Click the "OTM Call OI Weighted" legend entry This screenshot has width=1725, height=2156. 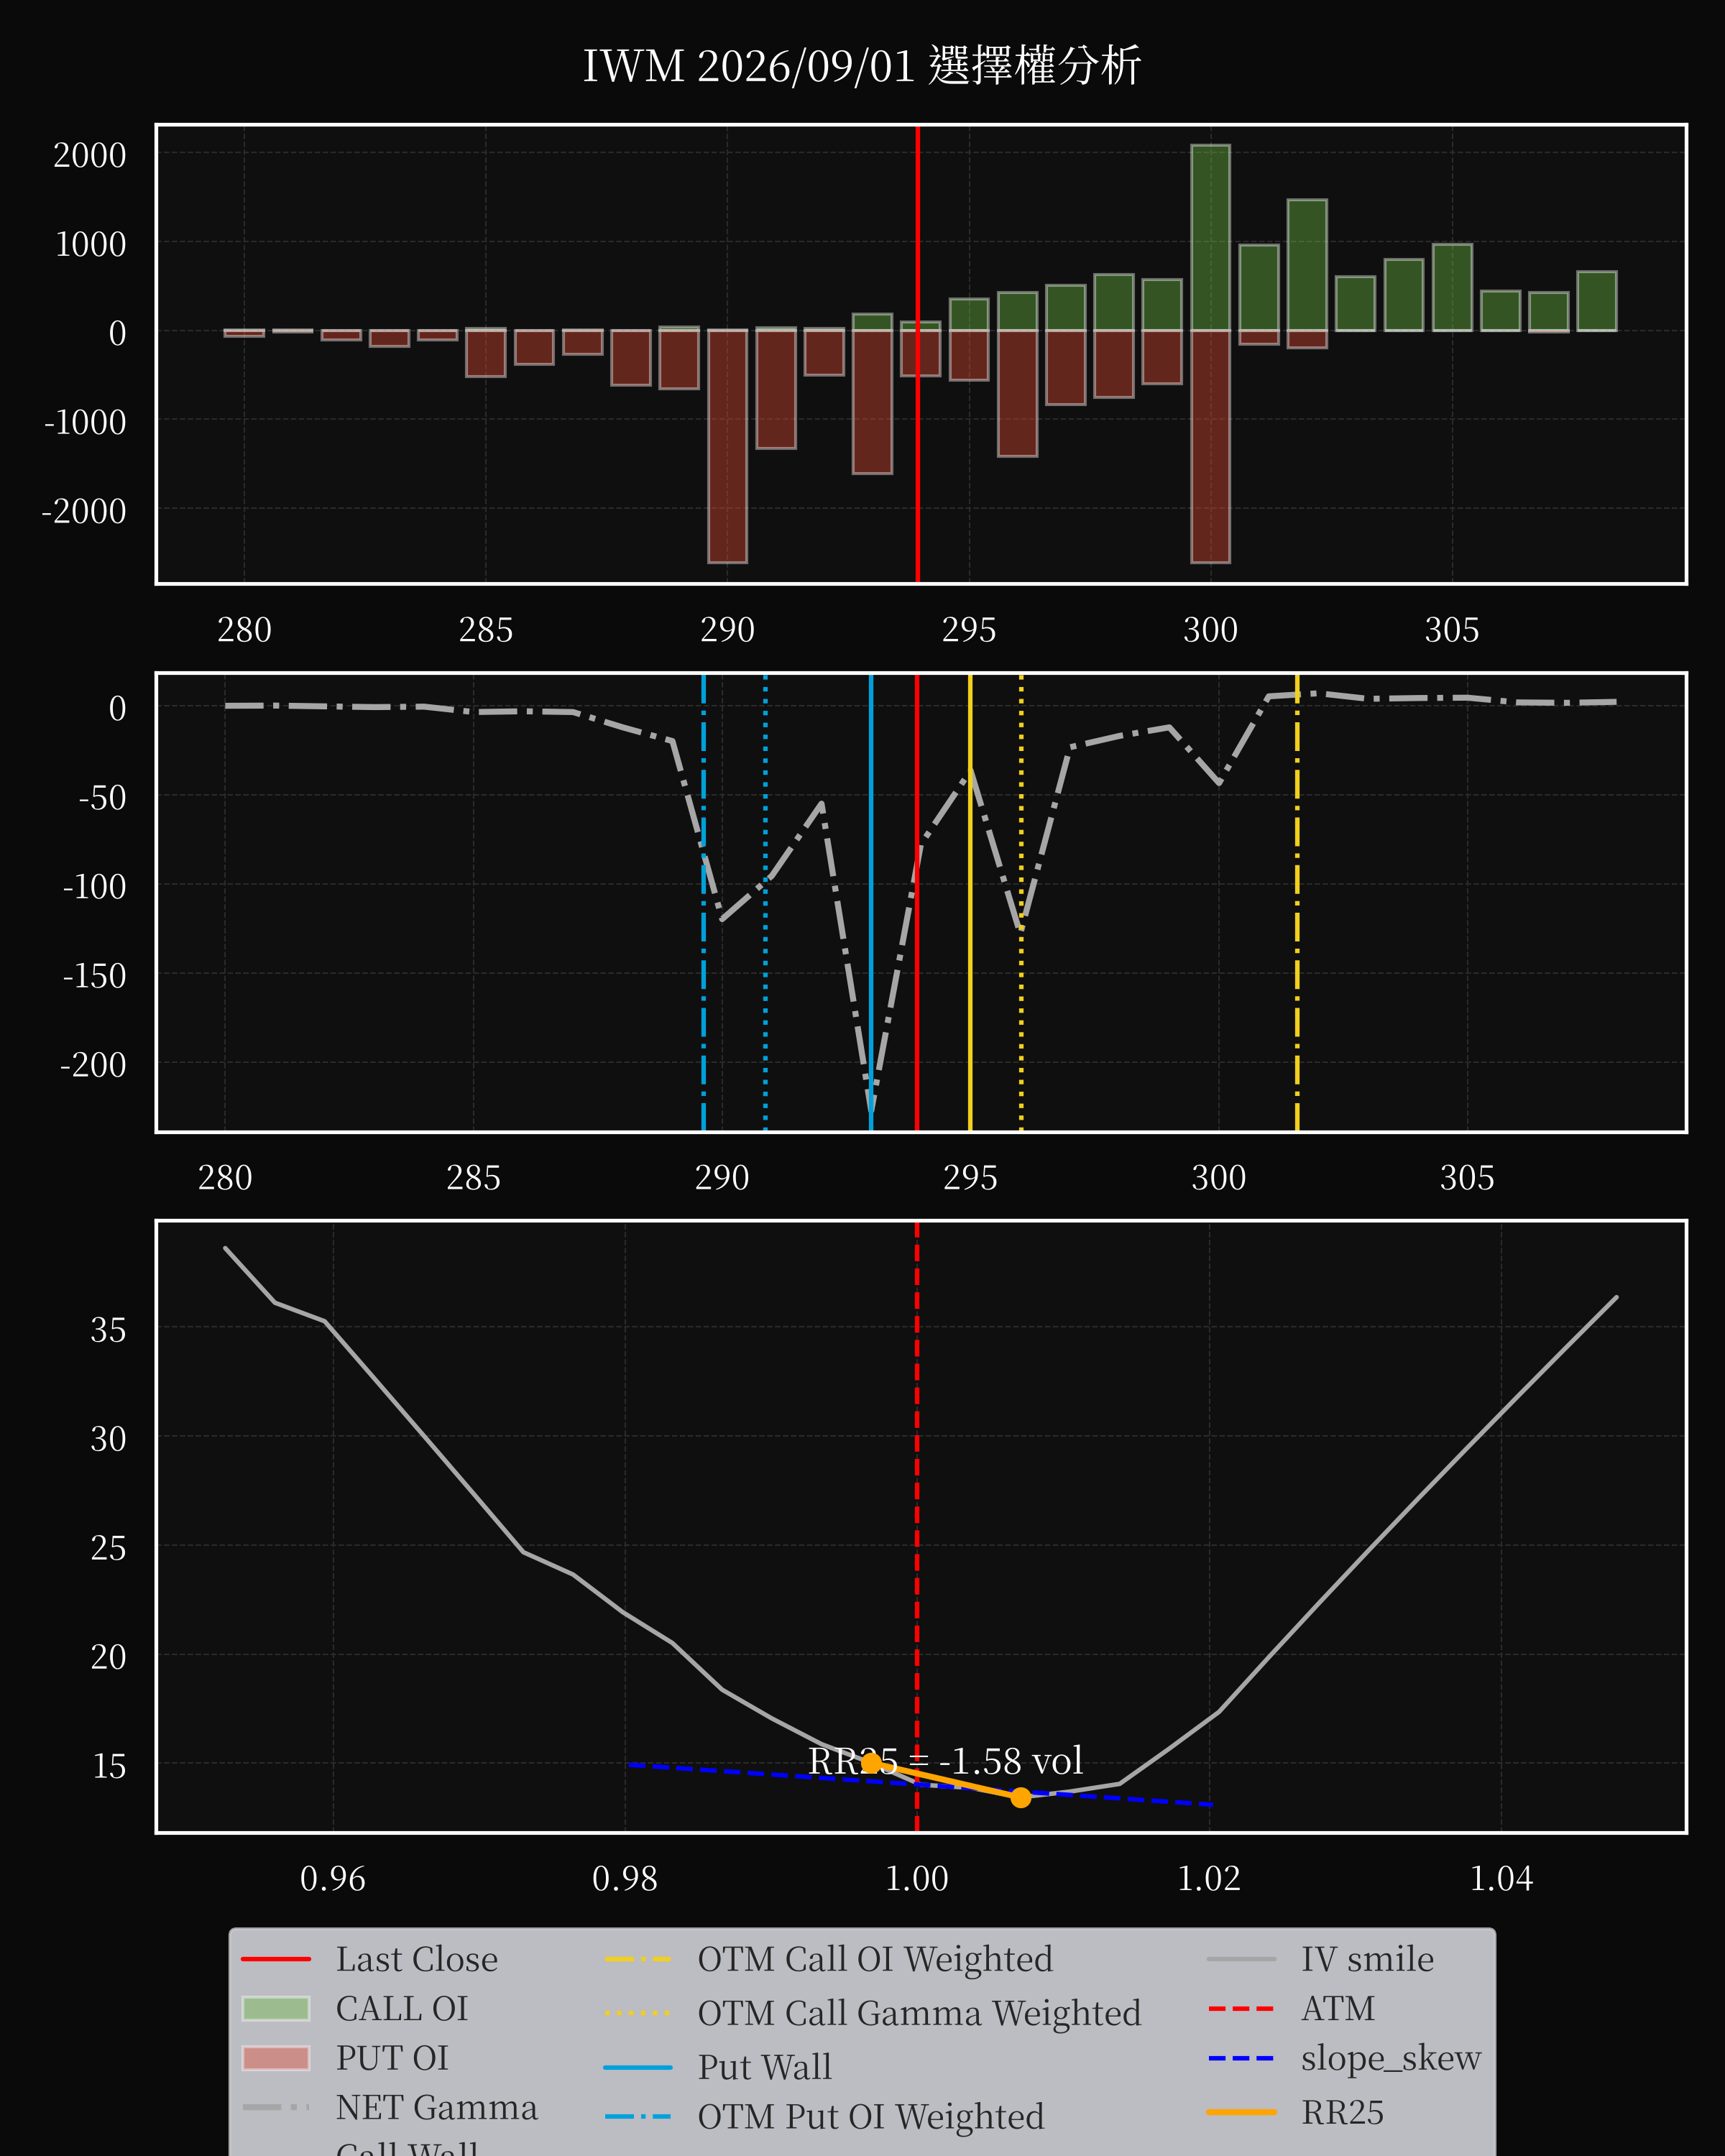(x=829, y=1959)
